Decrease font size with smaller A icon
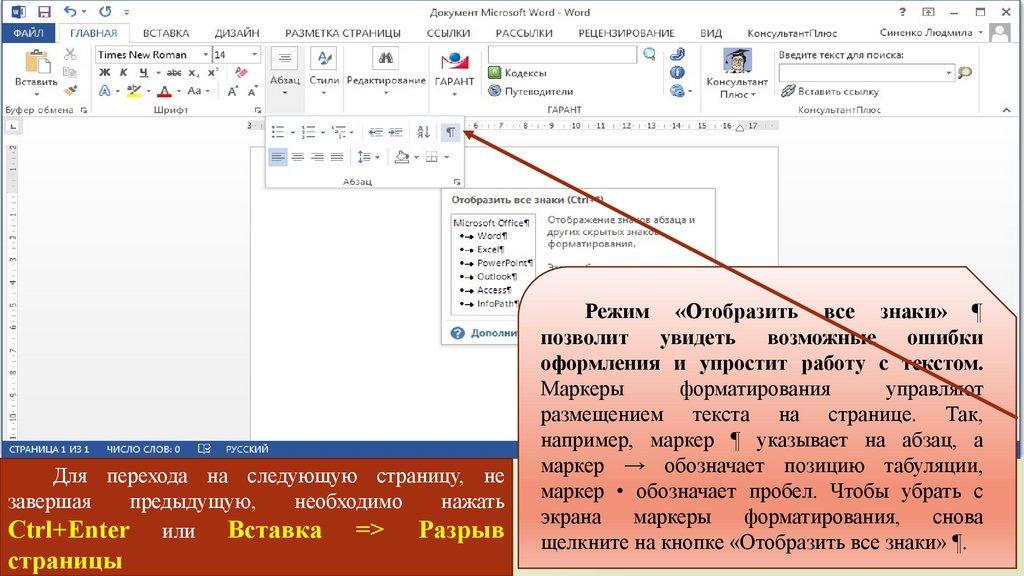Viewport: 1024px width, 576px height. (x=252, y=91)
